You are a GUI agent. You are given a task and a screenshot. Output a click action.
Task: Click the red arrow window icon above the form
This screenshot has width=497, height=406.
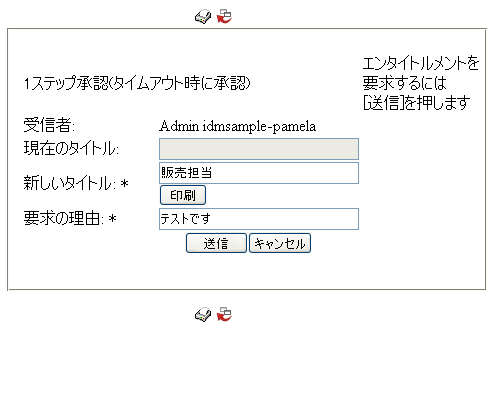pos(224,16)
